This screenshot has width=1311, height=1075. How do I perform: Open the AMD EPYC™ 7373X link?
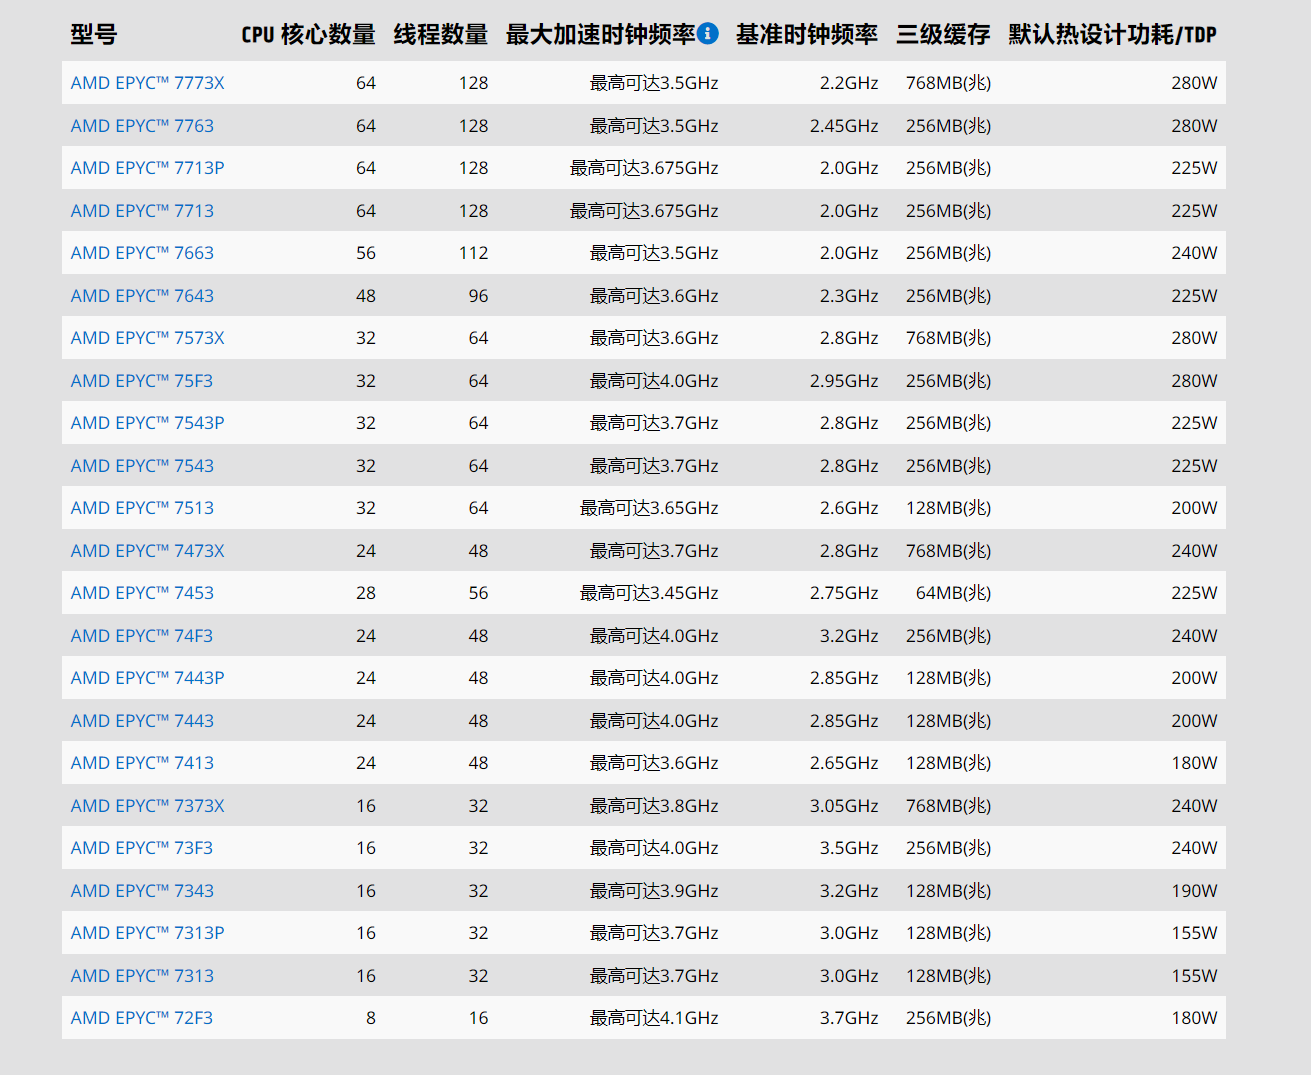point(148,806)
